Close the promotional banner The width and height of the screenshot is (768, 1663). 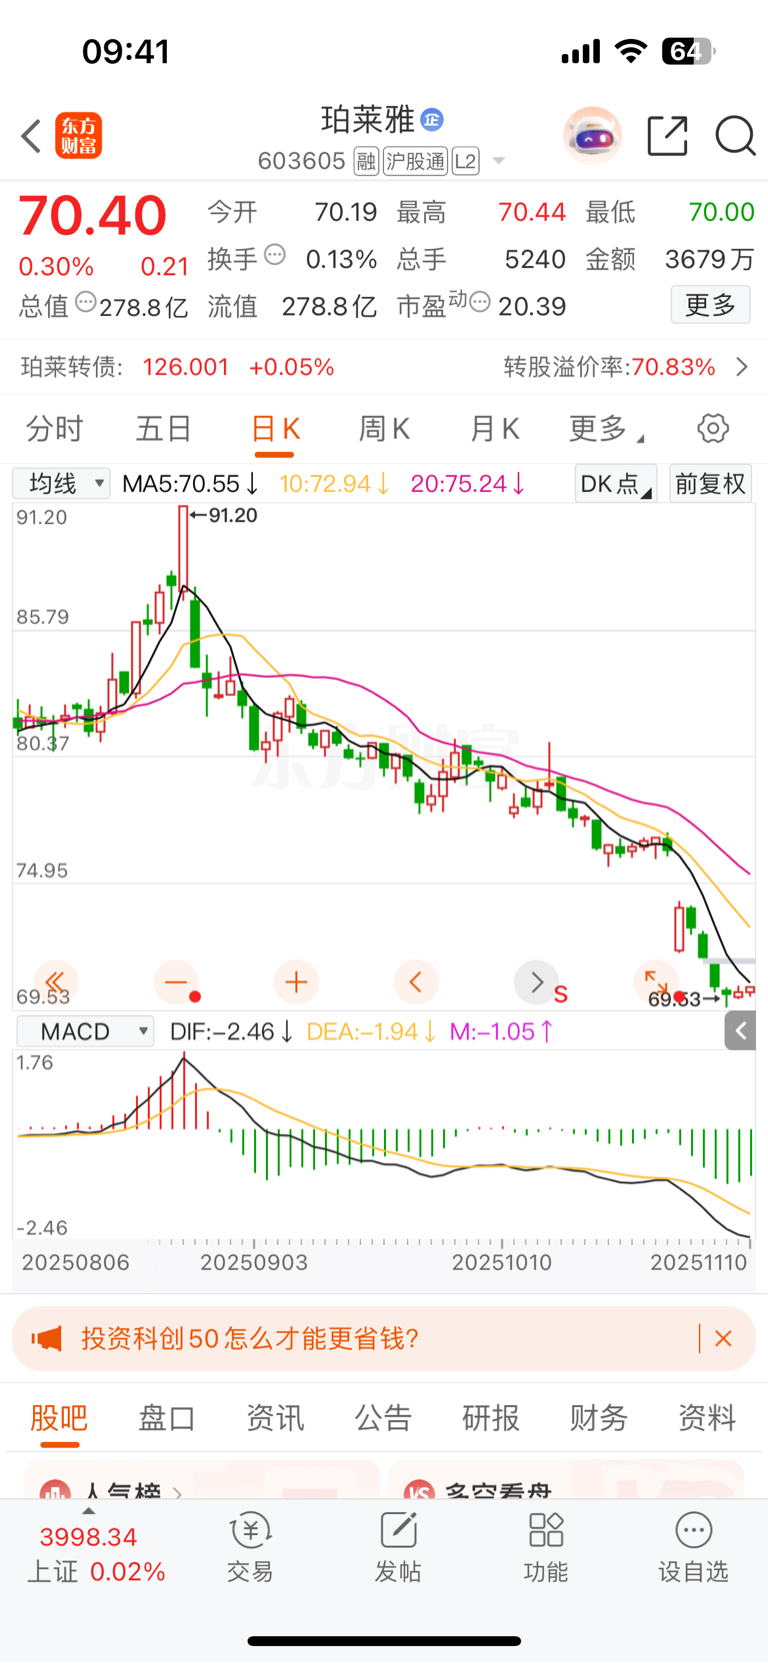pos(724,1338)
